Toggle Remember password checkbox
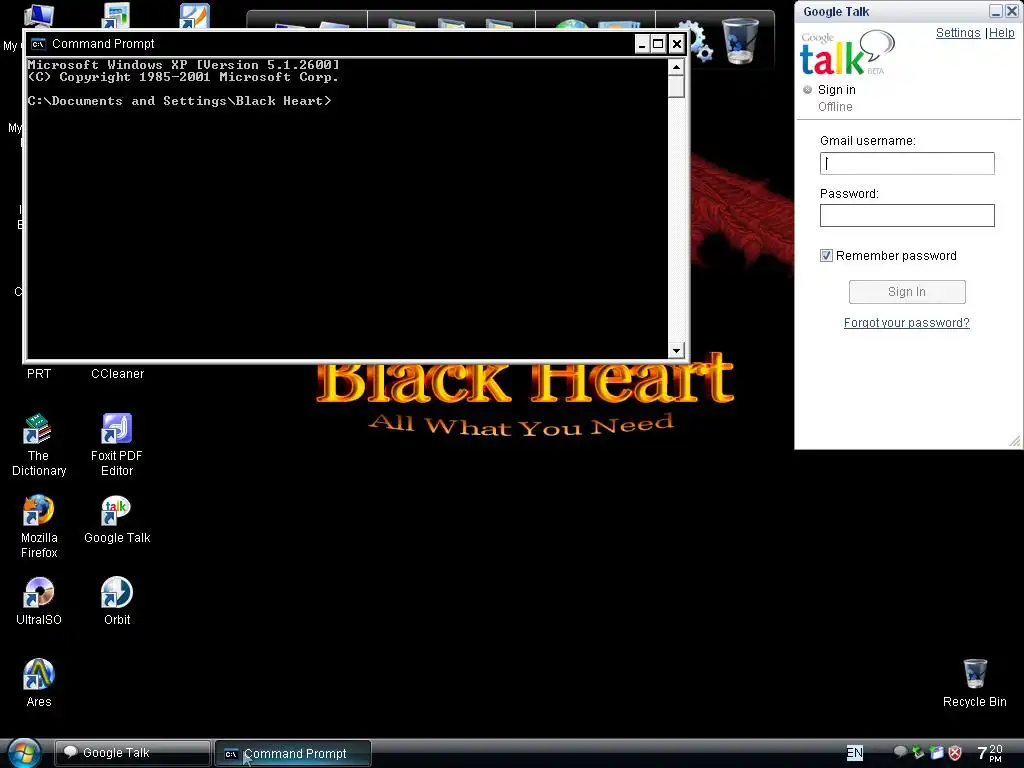This screenshot has width=1024, height=768. tap(826, 255)
